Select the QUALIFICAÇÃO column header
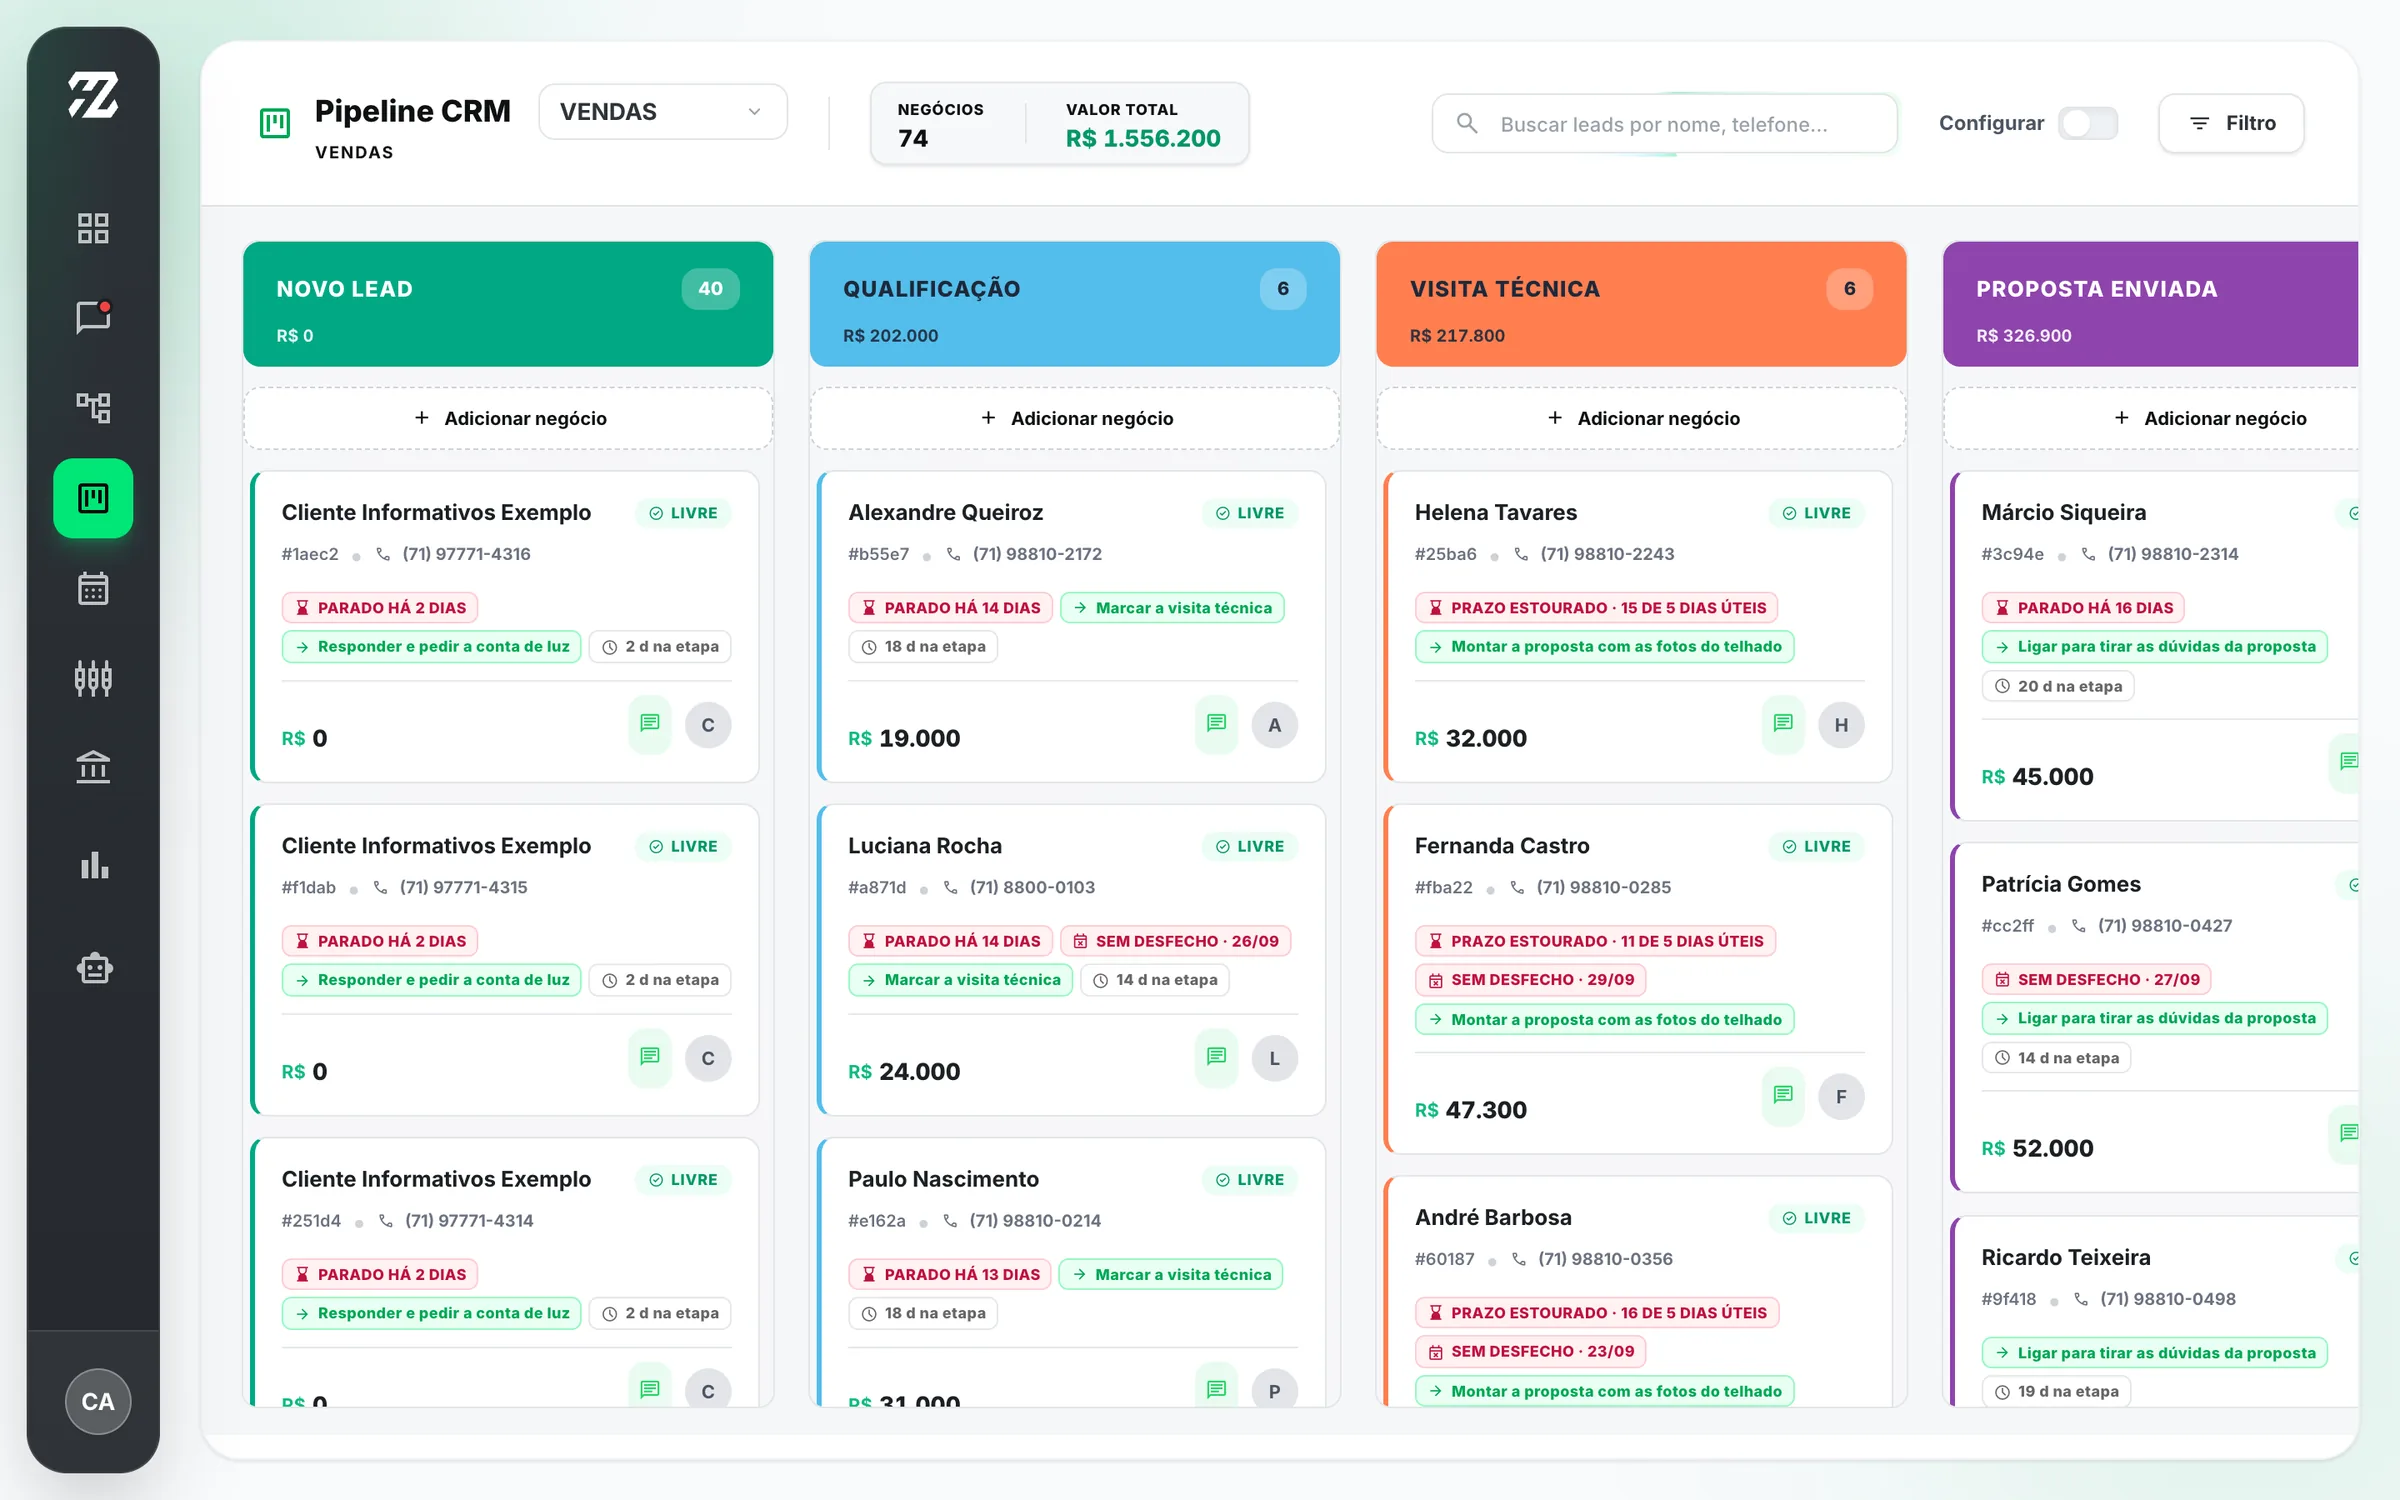The width and height of the screenshot is (2400, 1500). point(1075,304)
